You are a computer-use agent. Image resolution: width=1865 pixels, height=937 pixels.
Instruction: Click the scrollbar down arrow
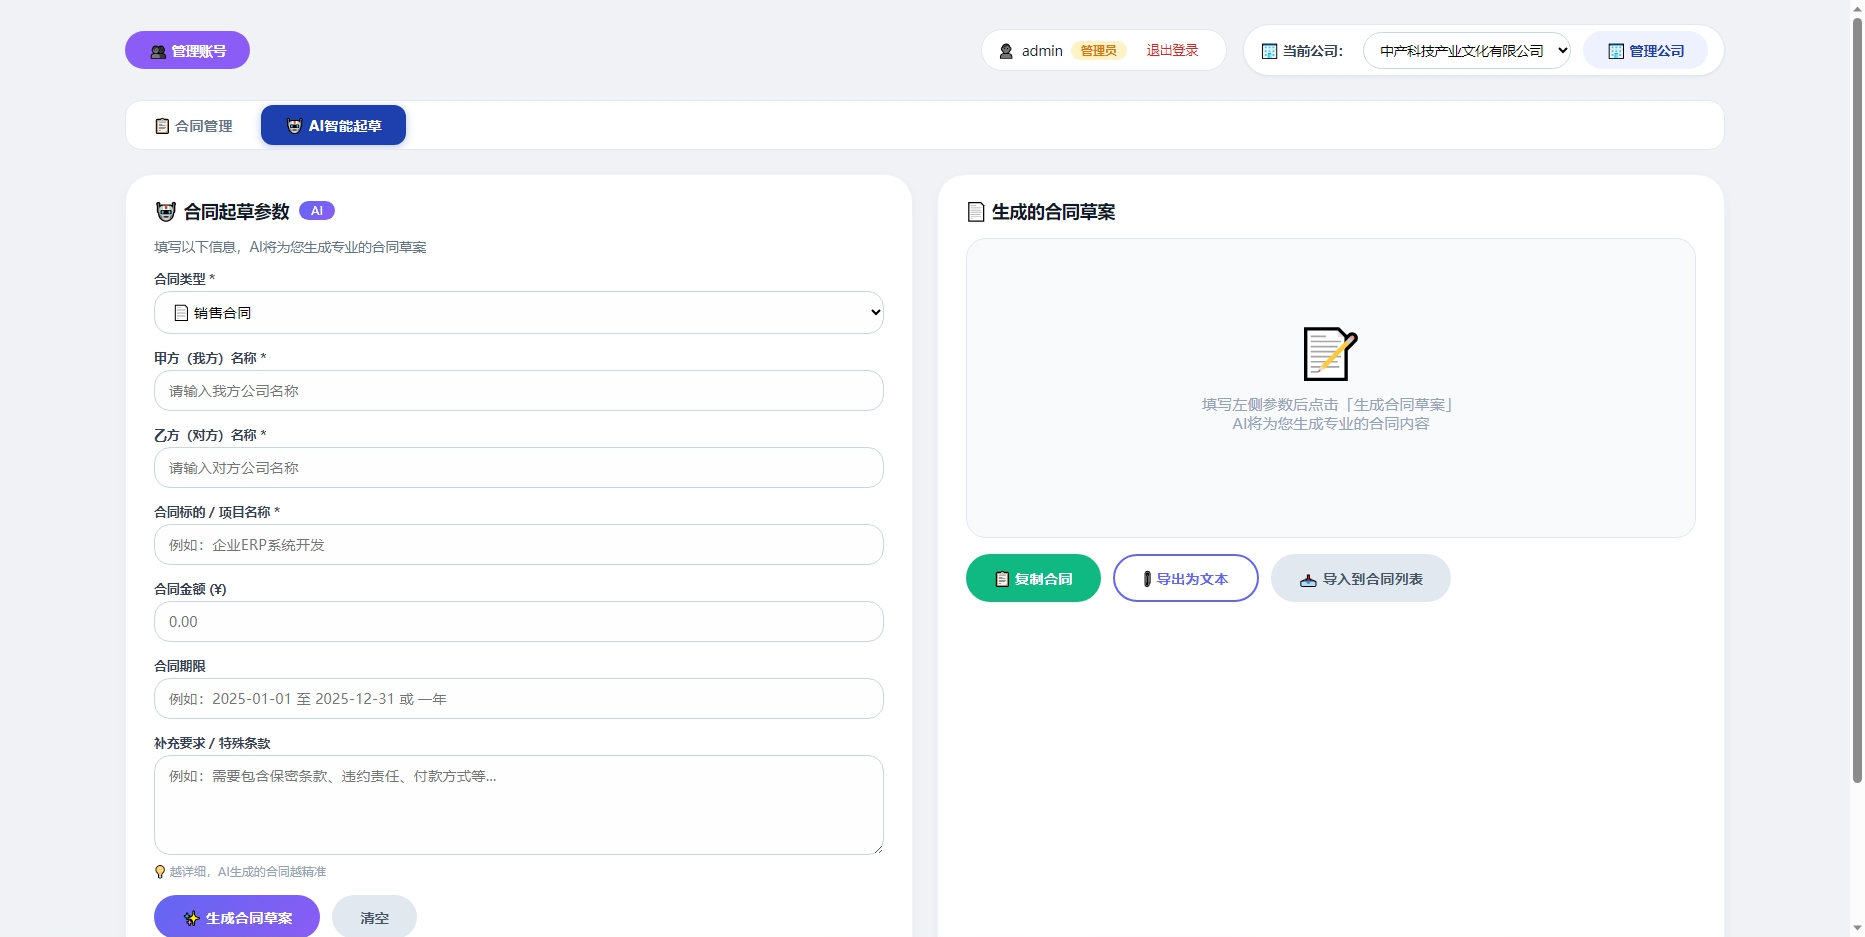click(1857, 928)
